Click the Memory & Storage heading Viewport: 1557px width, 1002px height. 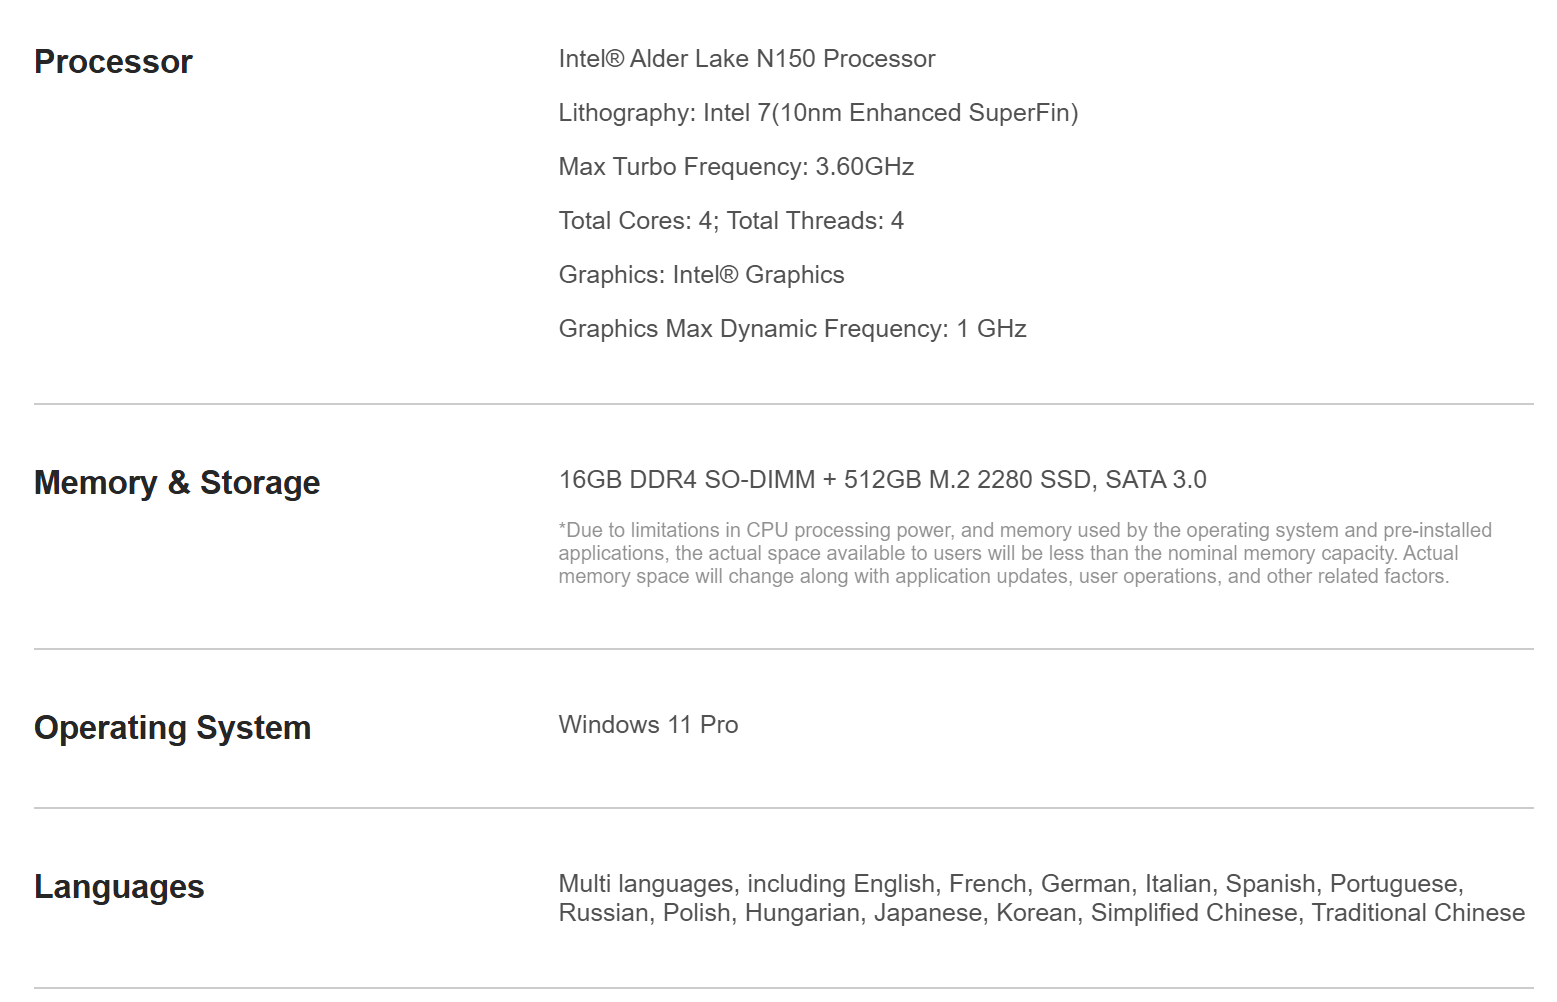(x=177, y=483)
